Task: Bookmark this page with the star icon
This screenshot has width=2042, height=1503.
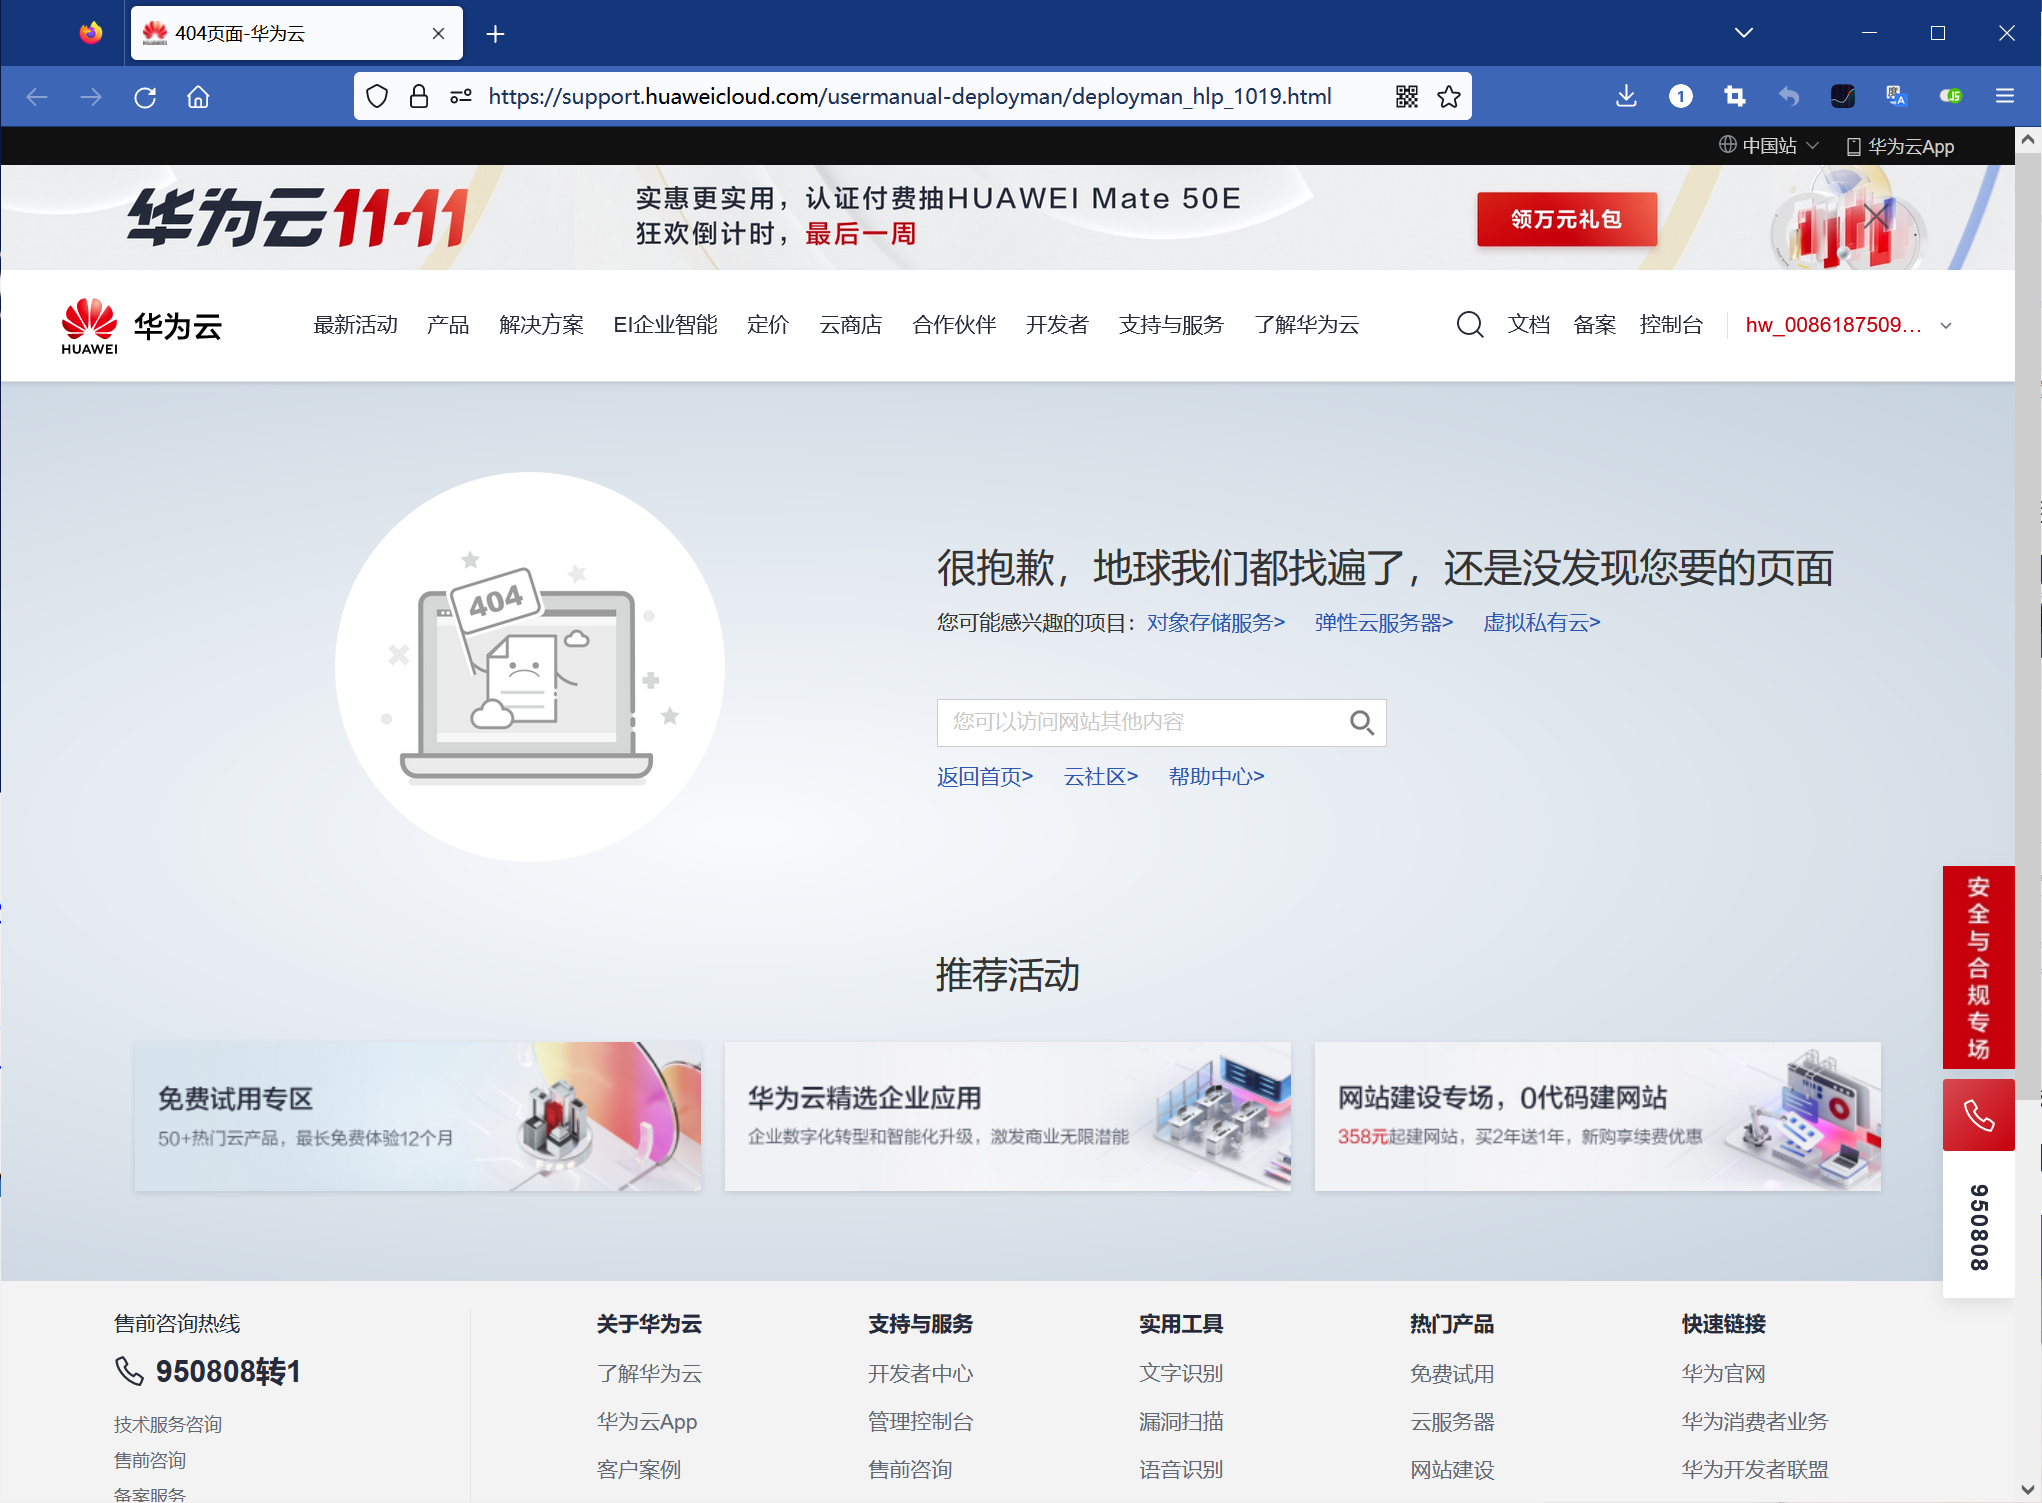Action: 1448,96
